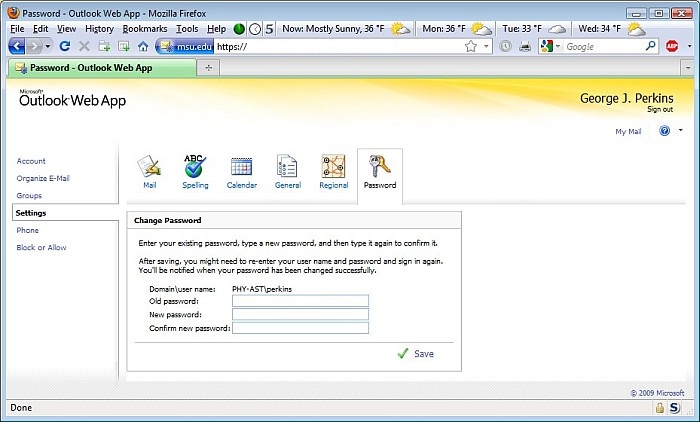Click the 5-day forecast icon
This screenshot has height=422, width=700.
(x=269, y=29)
